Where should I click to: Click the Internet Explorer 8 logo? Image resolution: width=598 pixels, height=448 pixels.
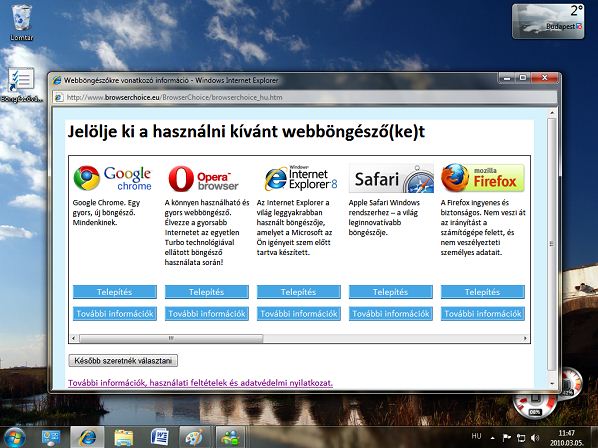tap(301, 178)
